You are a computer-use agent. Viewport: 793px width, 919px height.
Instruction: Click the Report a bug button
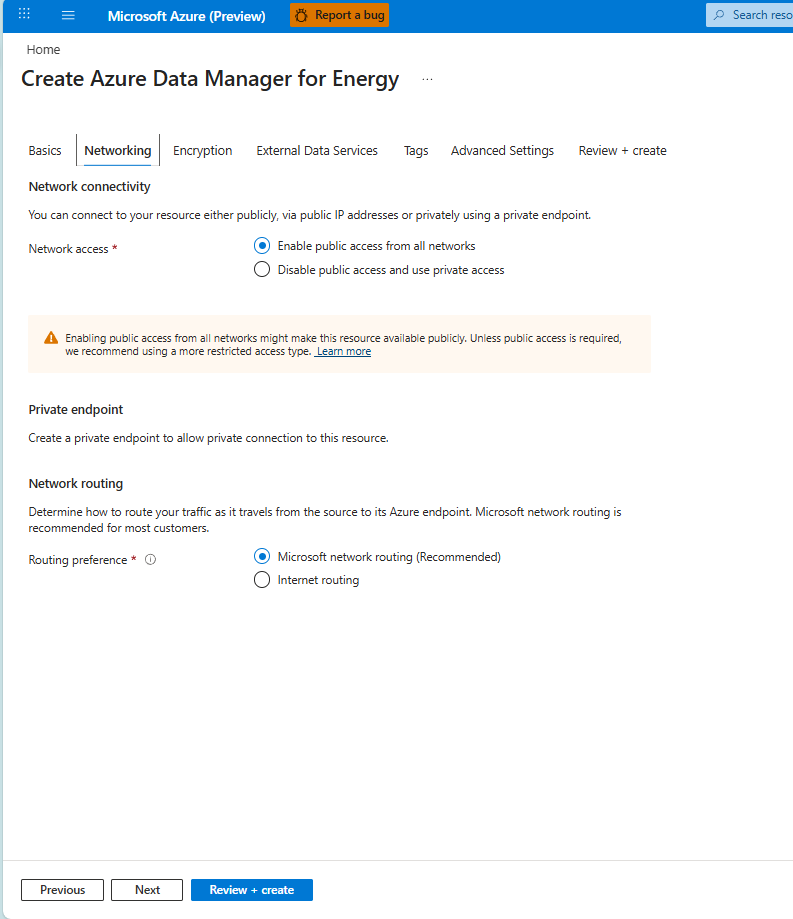click(339, 15)
